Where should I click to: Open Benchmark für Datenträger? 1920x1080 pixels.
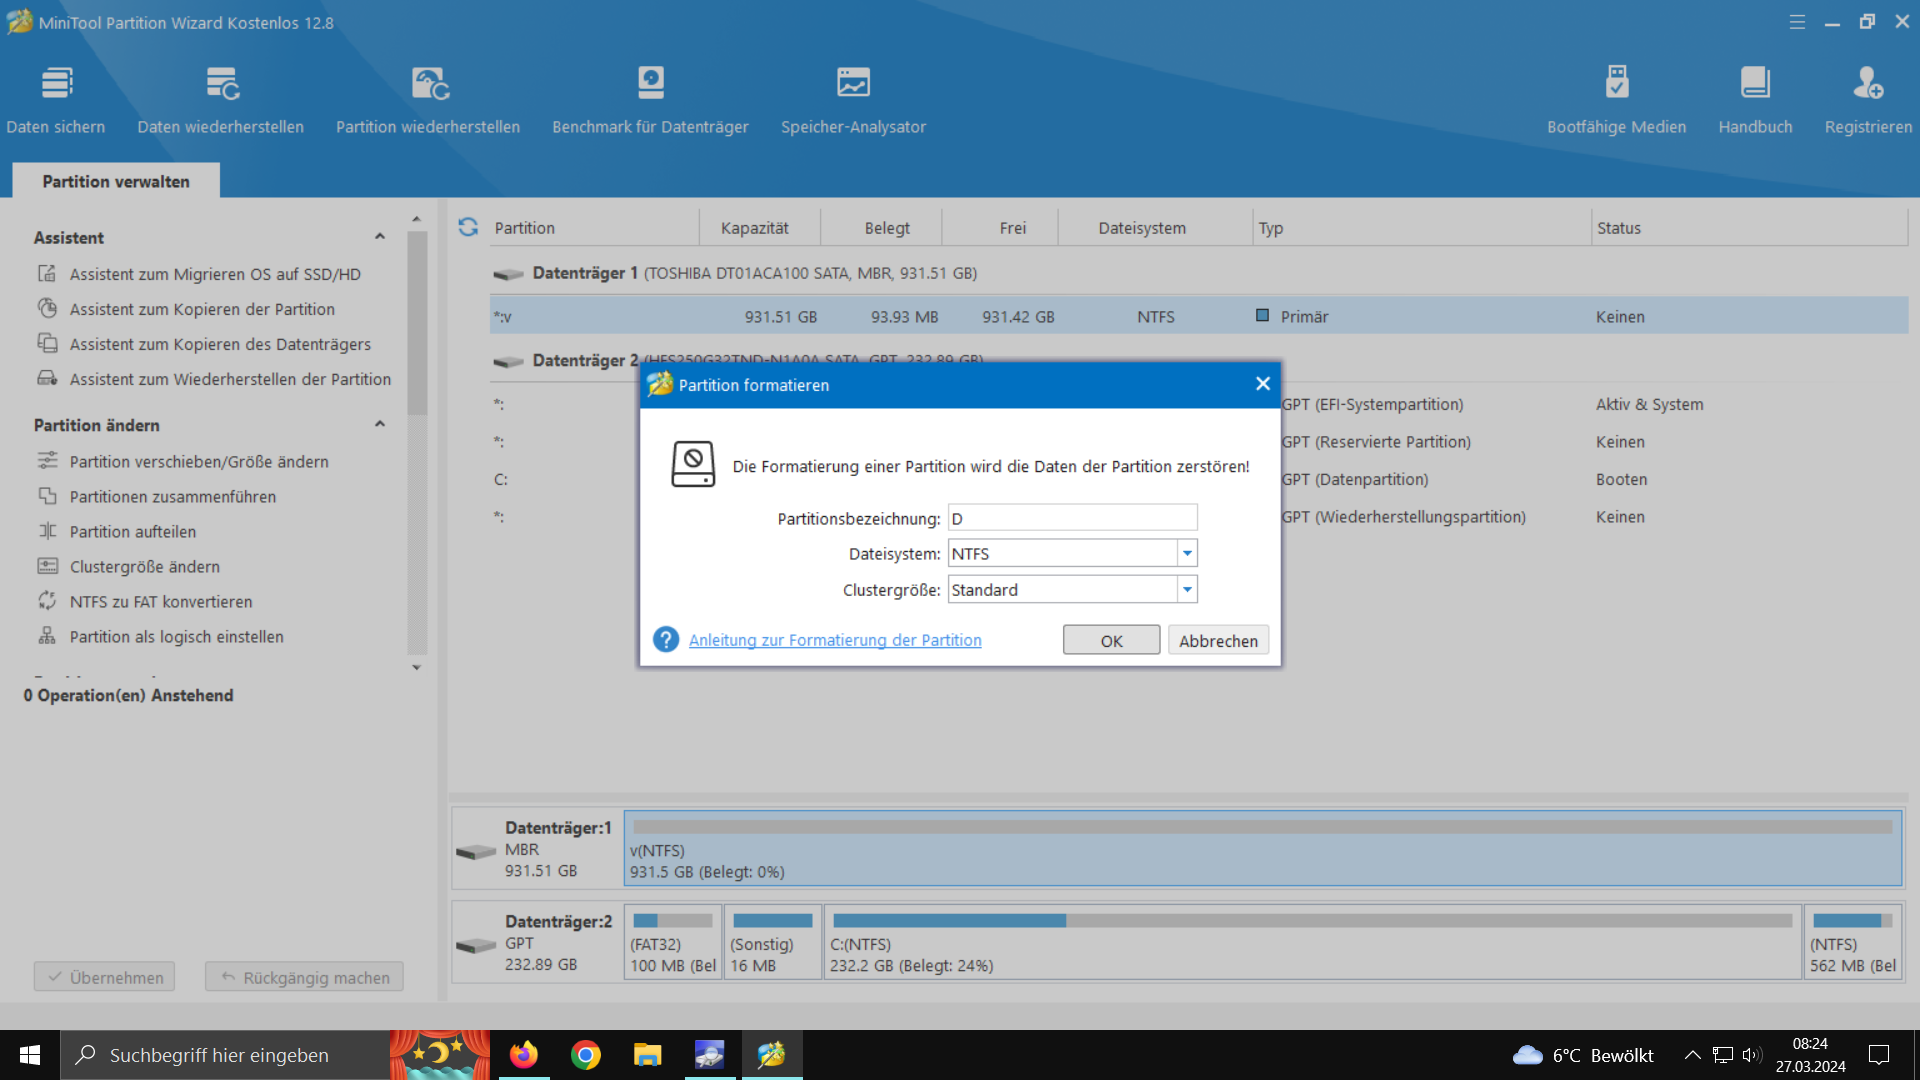coord(650,84)
